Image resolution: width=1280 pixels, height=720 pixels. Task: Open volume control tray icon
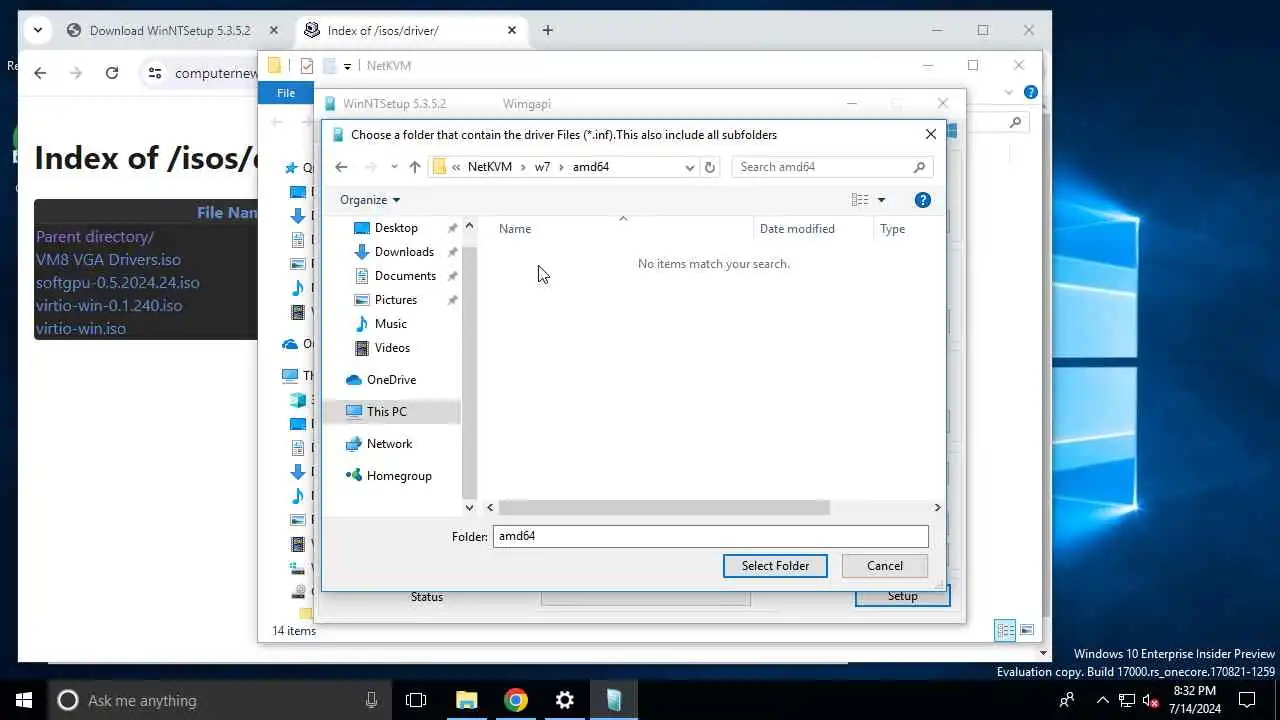(1150, 700)
